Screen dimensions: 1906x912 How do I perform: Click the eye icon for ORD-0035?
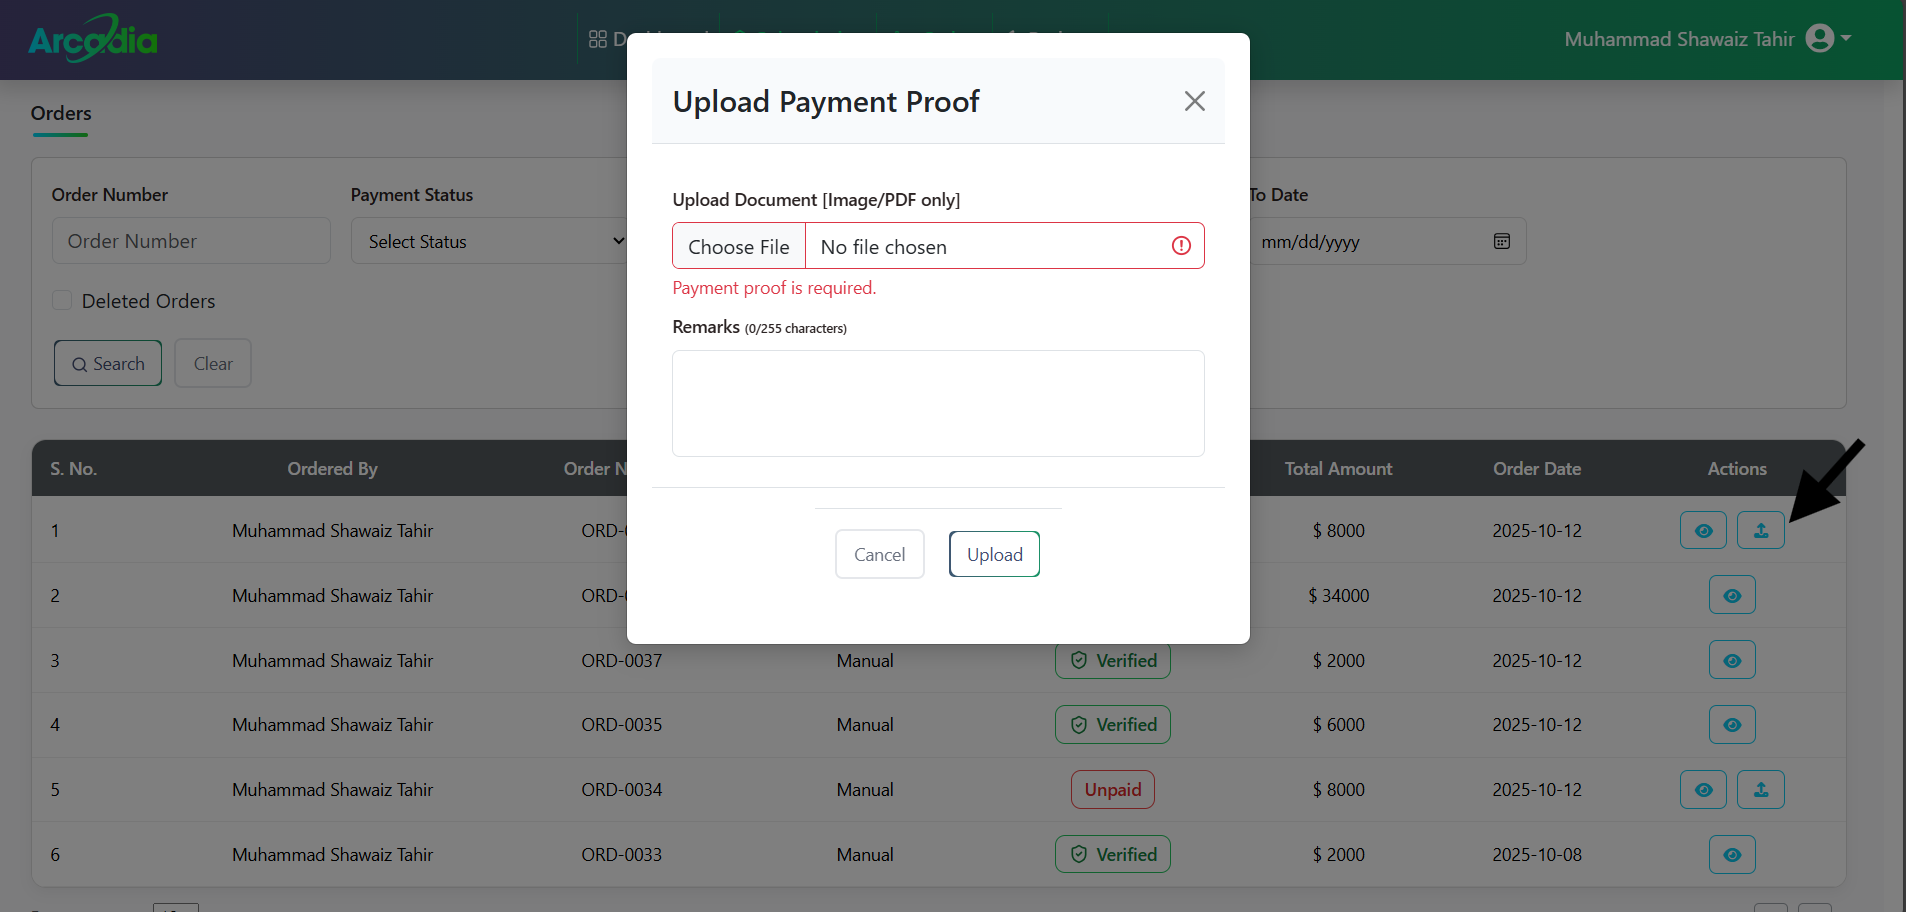point(1732,725)
